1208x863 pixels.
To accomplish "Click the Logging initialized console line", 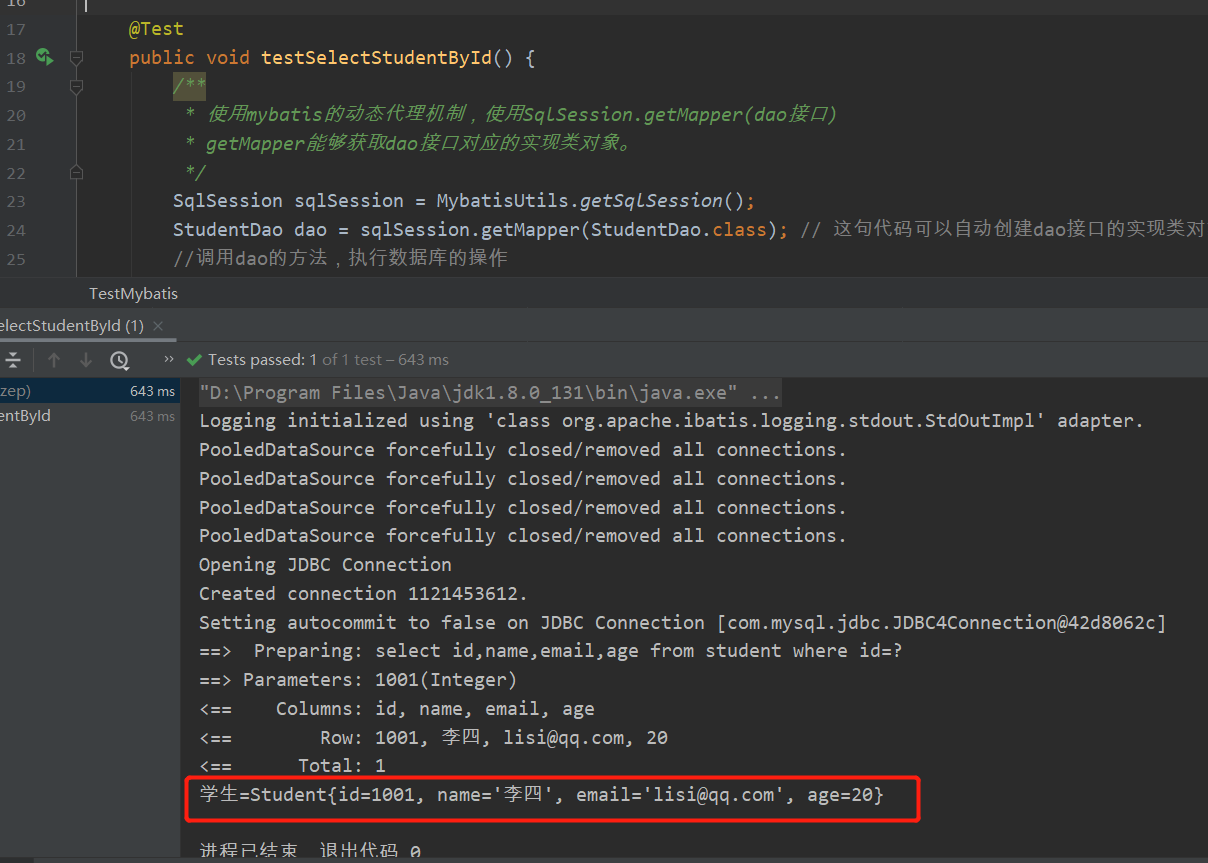I will click(x=671, y=421).
